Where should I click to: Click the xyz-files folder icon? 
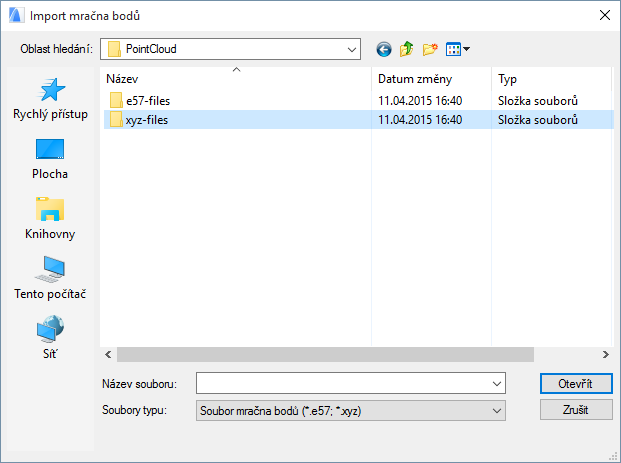116,120
